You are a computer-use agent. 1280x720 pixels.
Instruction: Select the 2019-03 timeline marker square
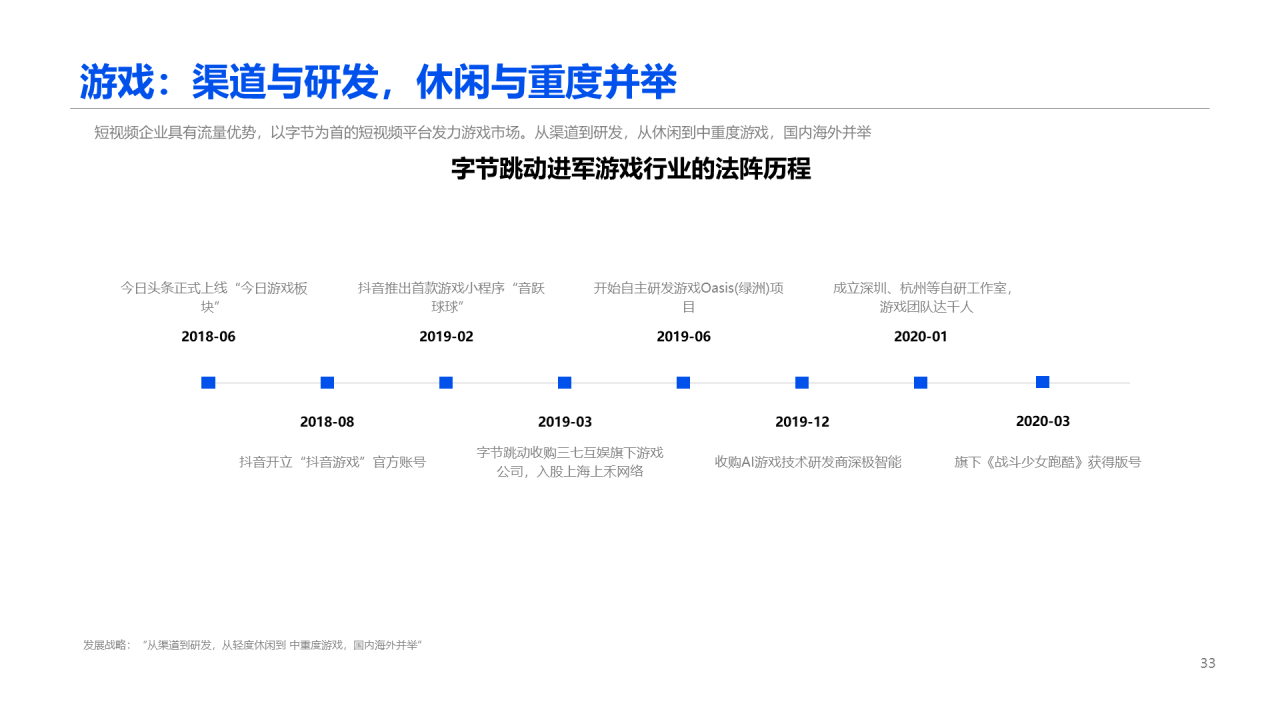(x=564, y=382)
